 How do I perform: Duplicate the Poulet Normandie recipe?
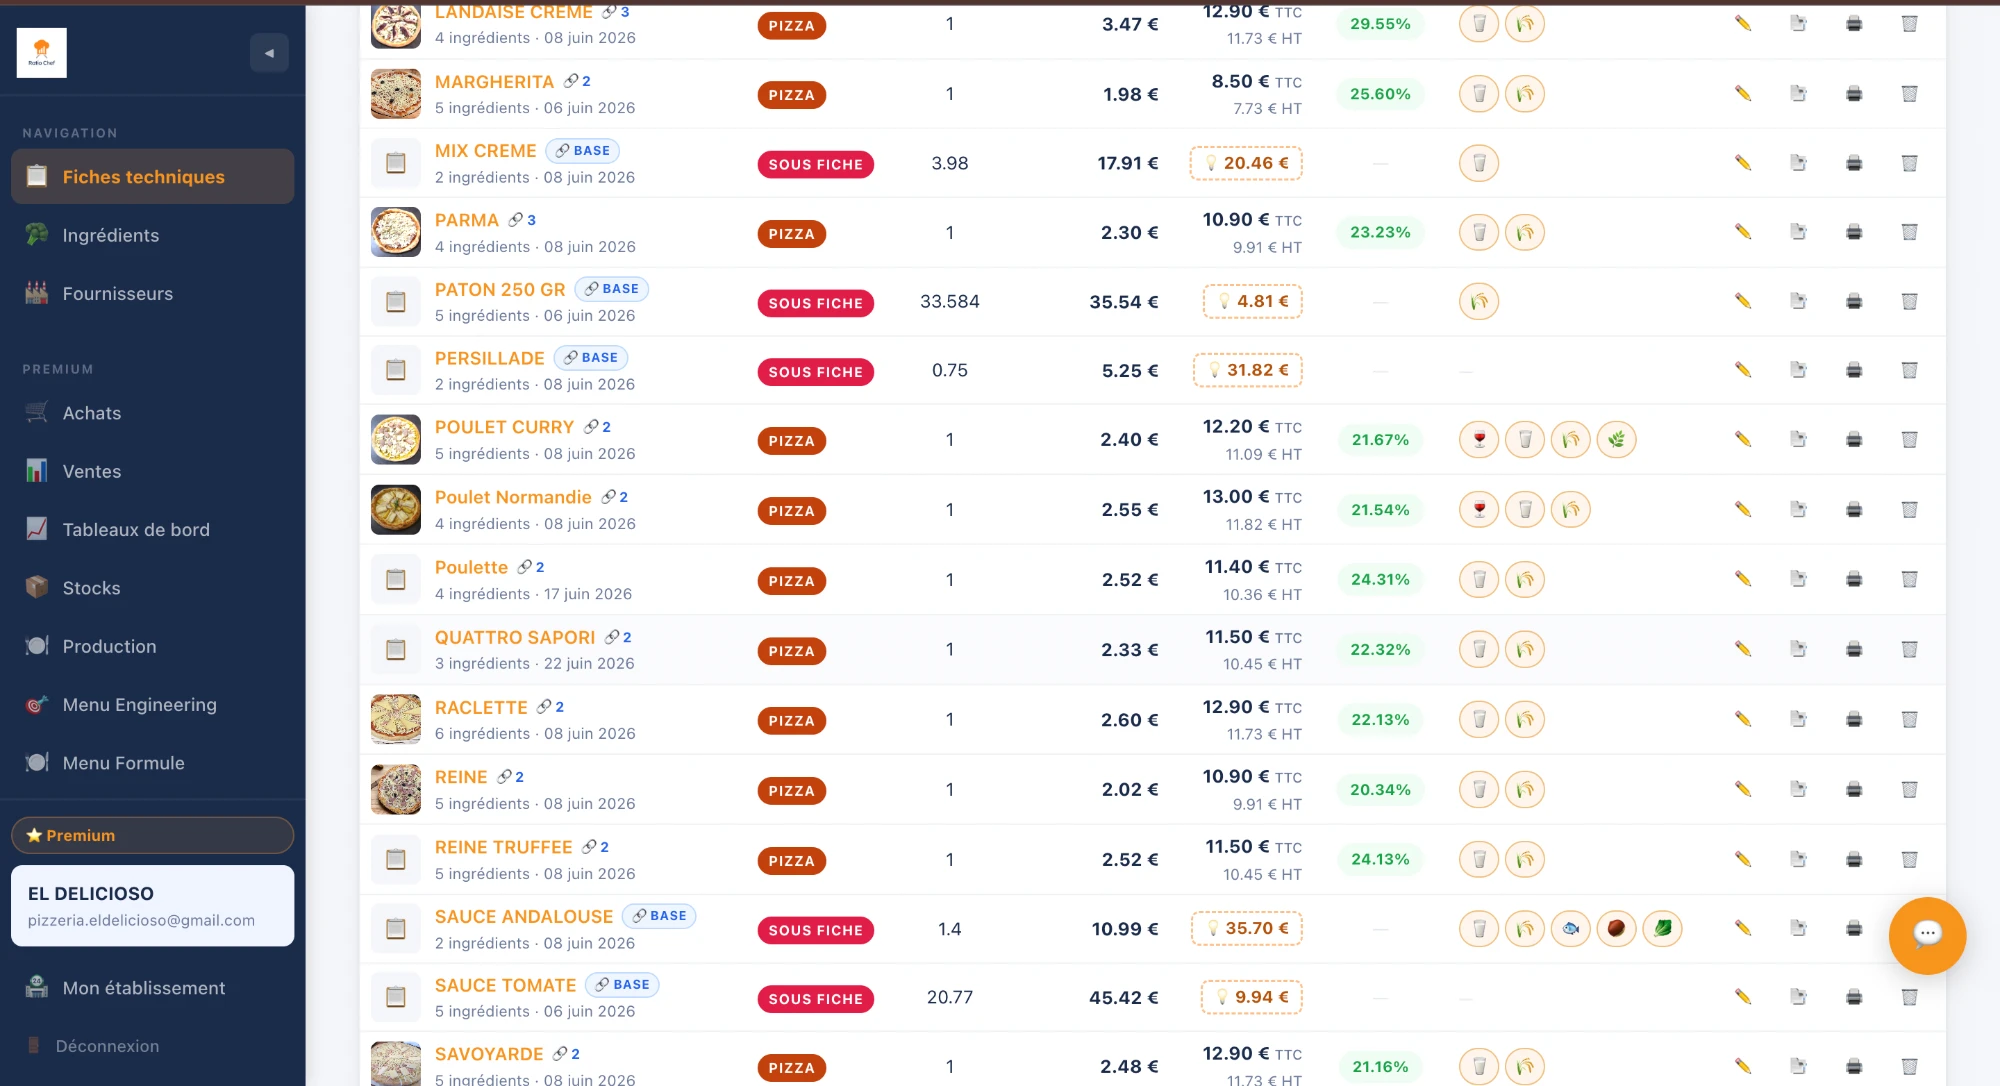point(1798,509)
